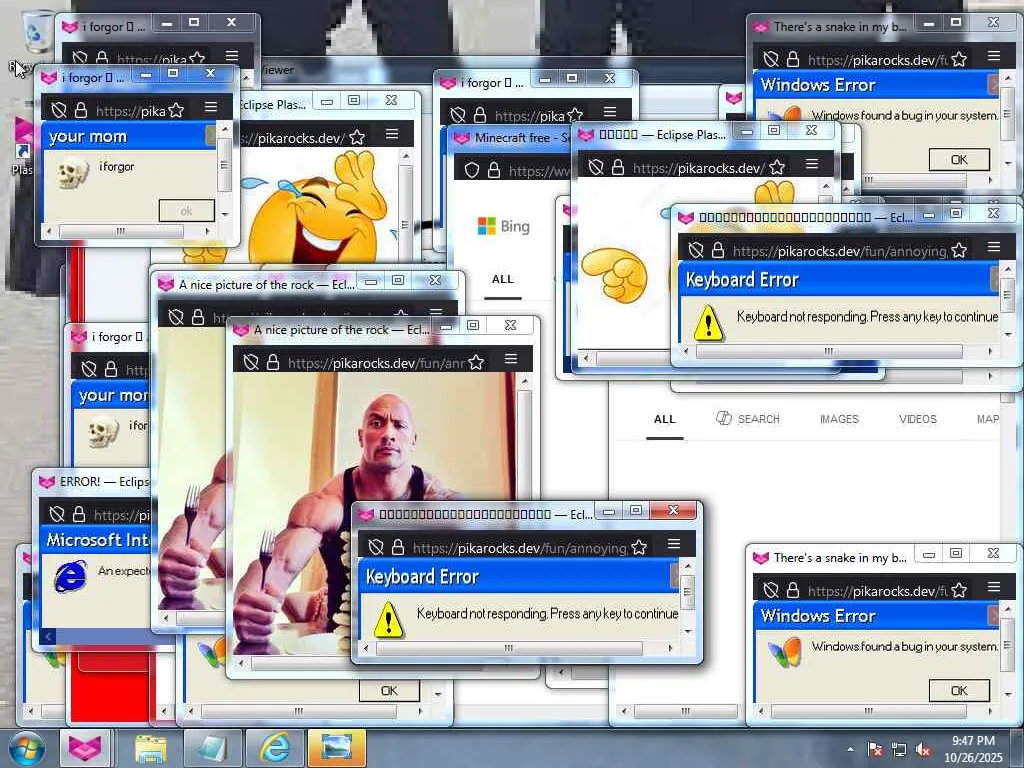Click shield icon in front rock picture window

(x=251, y=362)
